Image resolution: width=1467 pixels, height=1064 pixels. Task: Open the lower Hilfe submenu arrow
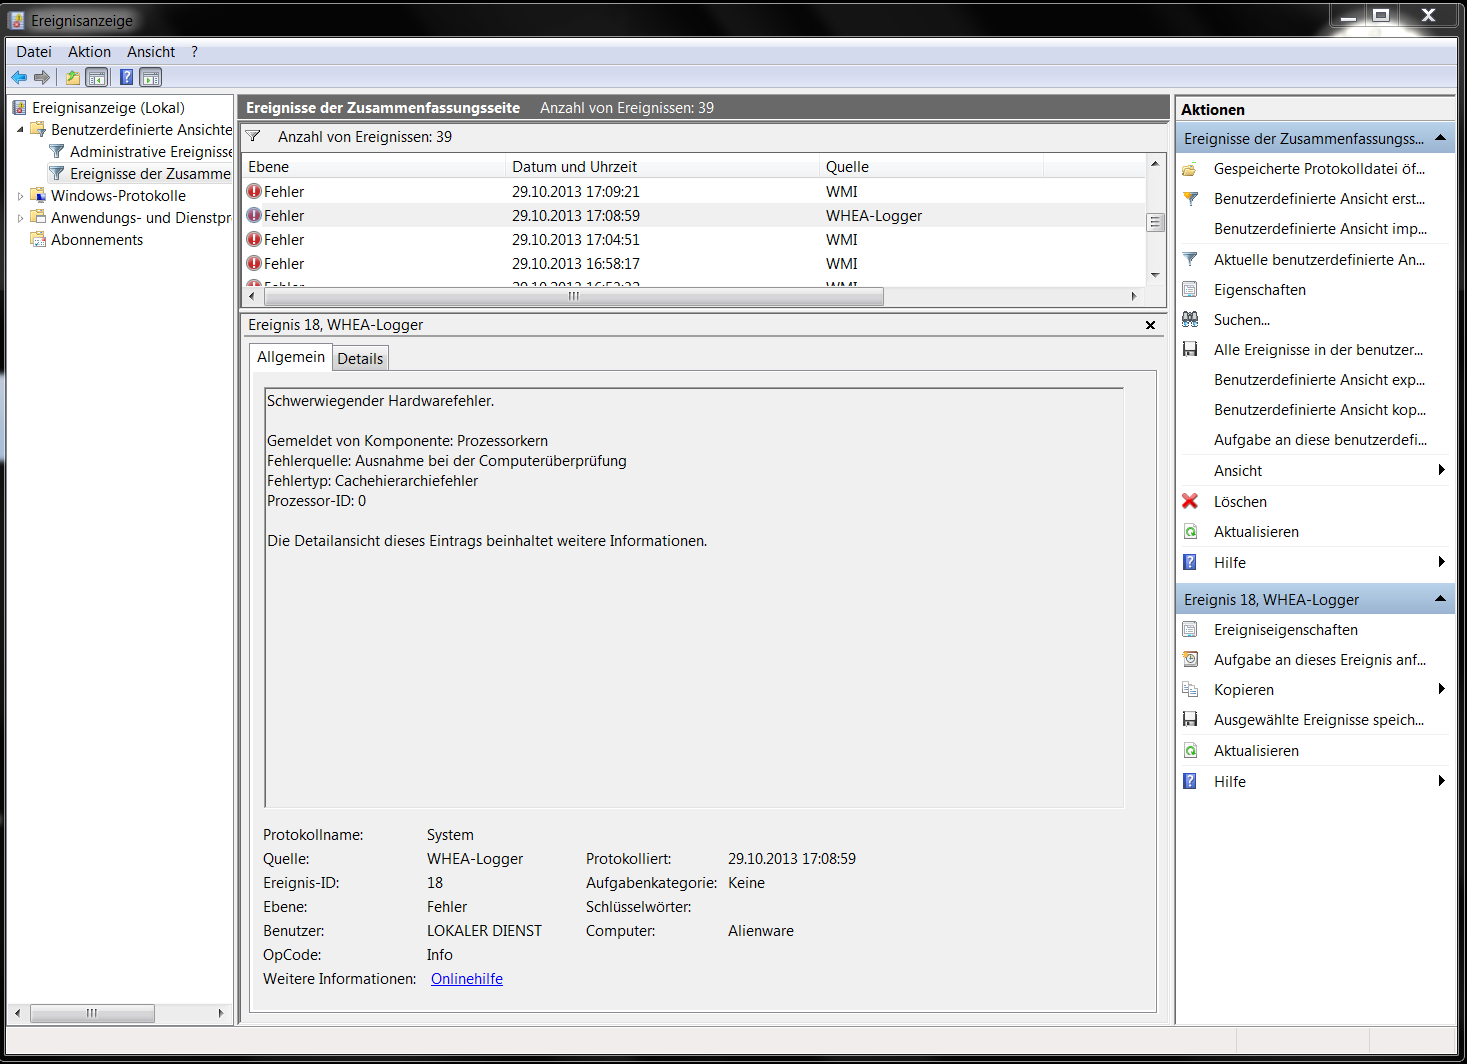pyautogui.click(x=1441, y=781)
